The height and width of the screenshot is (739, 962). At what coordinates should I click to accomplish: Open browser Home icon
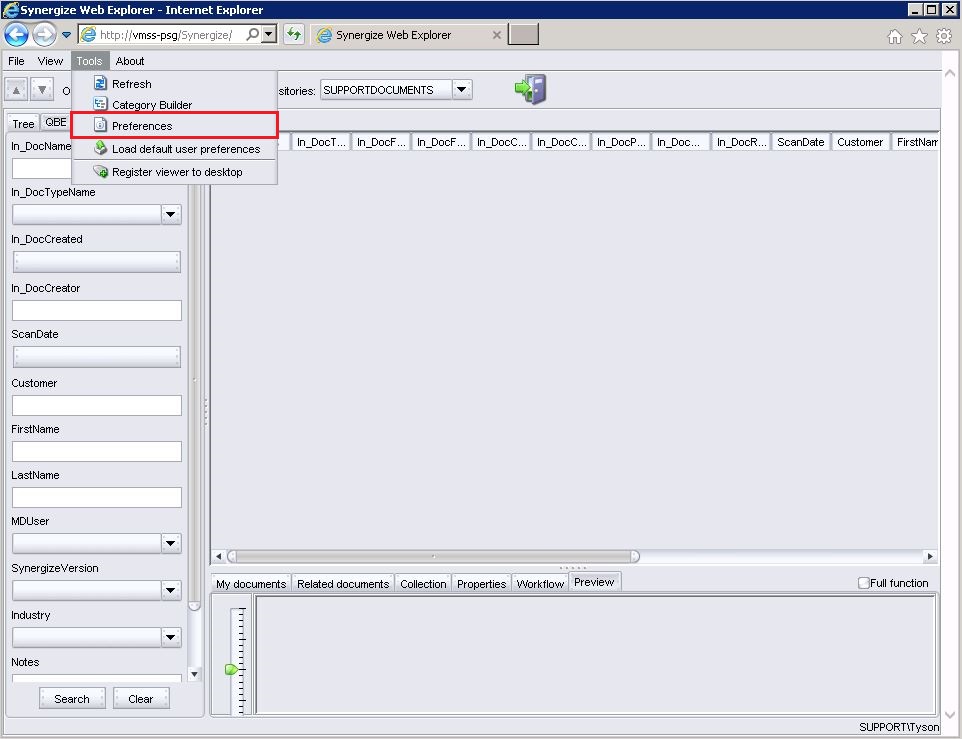(x=895, y=37)
